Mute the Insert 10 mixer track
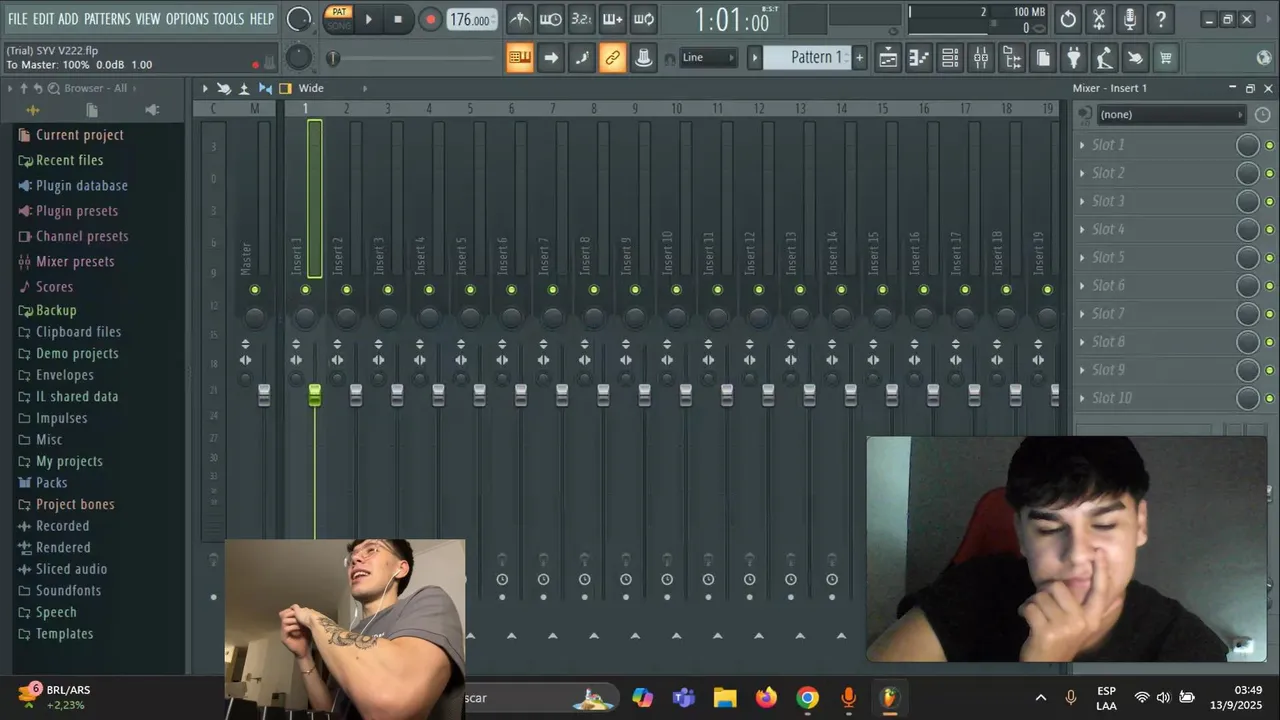This screenshot has width=1280, height=720. 676,290
